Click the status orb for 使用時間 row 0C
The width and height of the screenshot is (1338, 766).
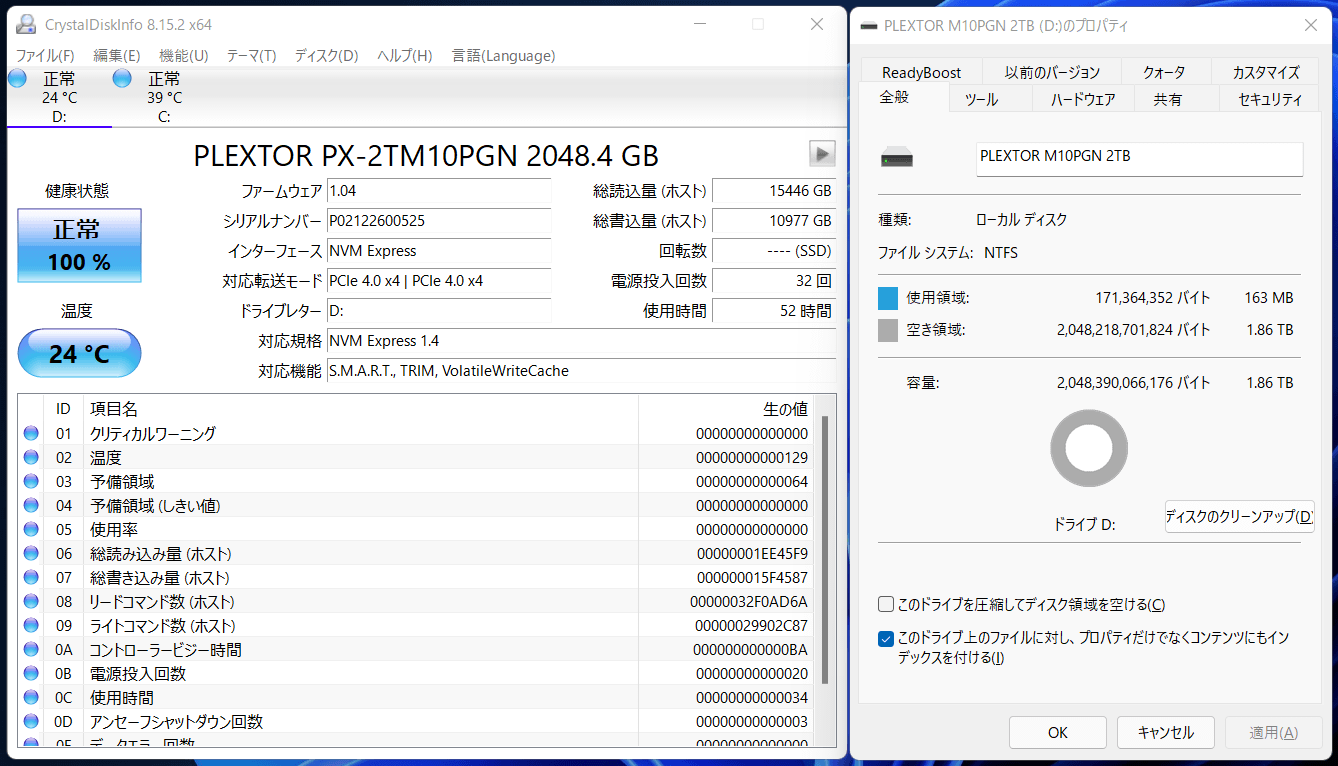31,697
